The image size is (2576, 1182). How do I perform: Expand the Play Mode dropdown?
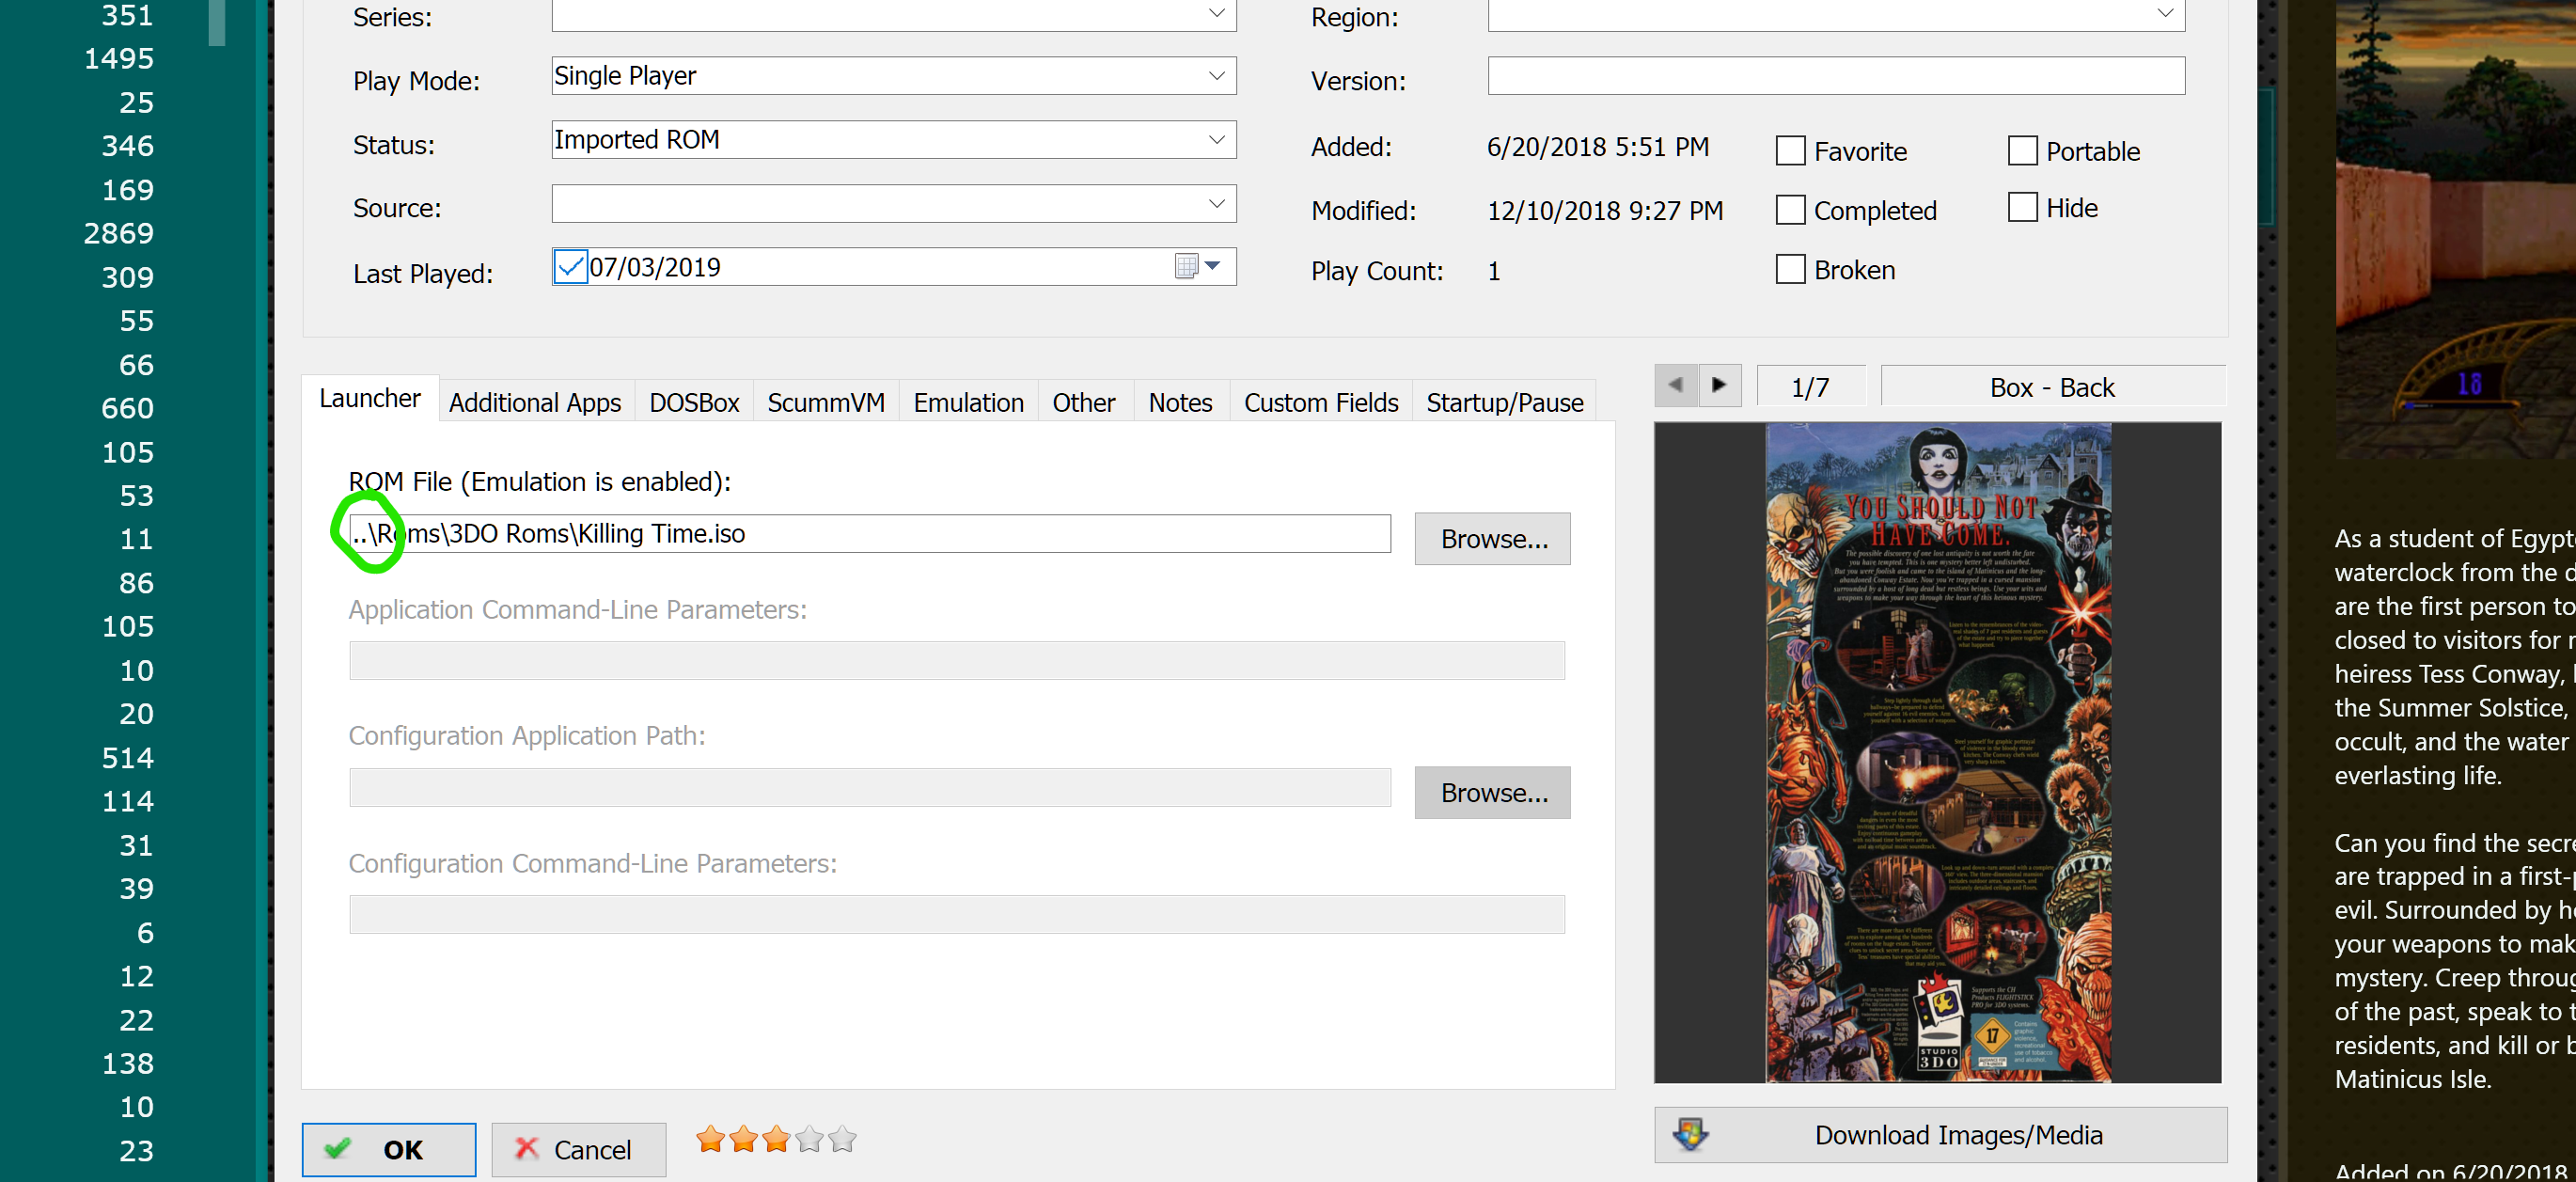coord(1216,76)
